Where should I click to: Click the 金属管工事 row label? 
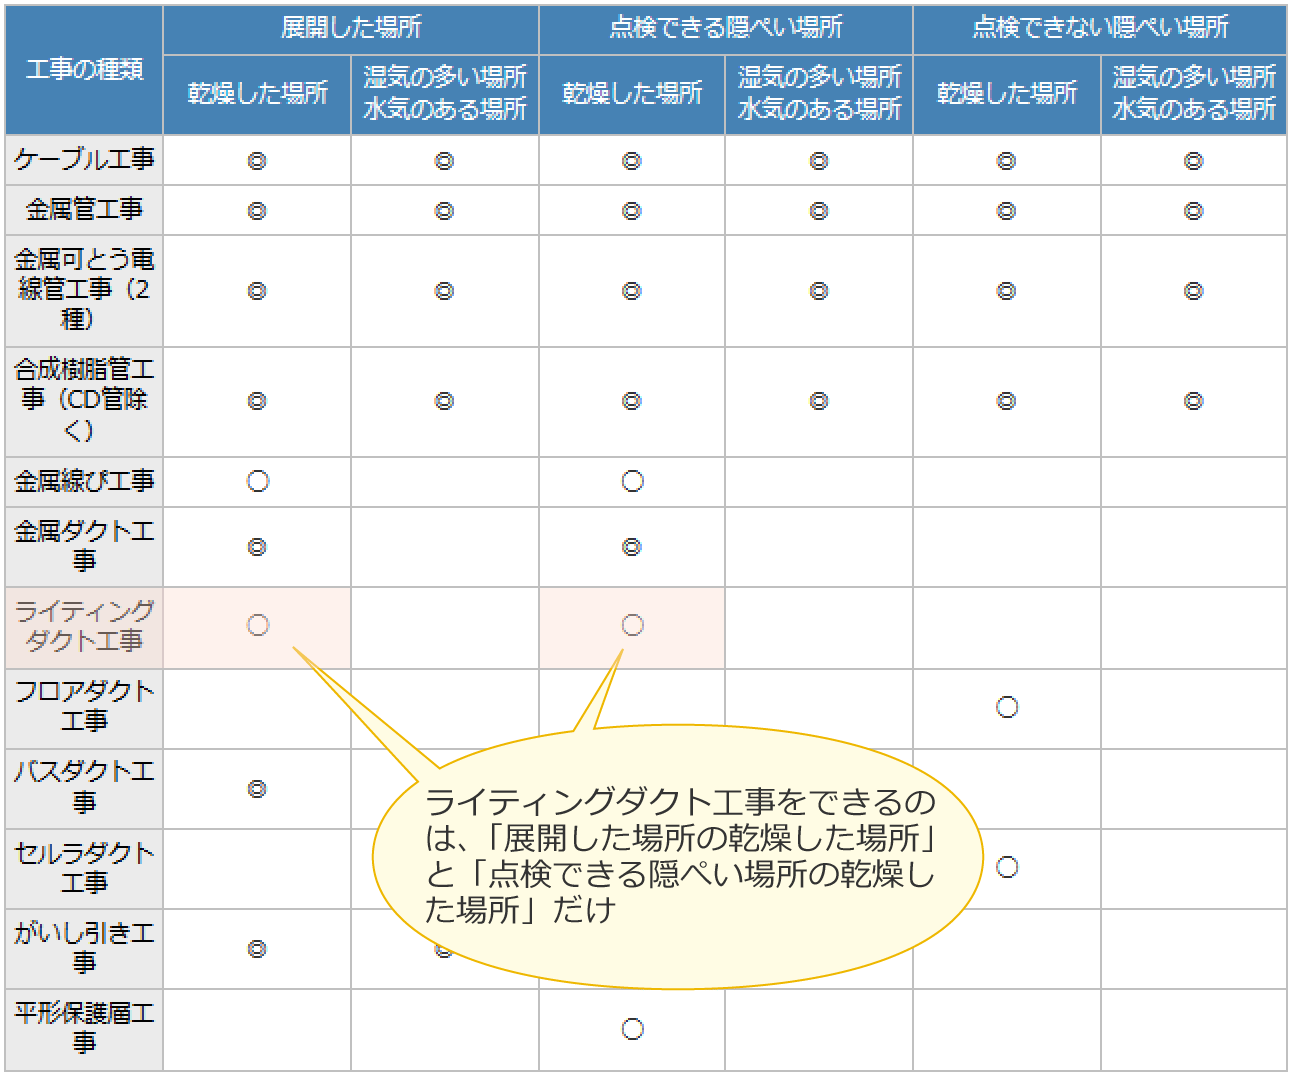pos(84,210)
